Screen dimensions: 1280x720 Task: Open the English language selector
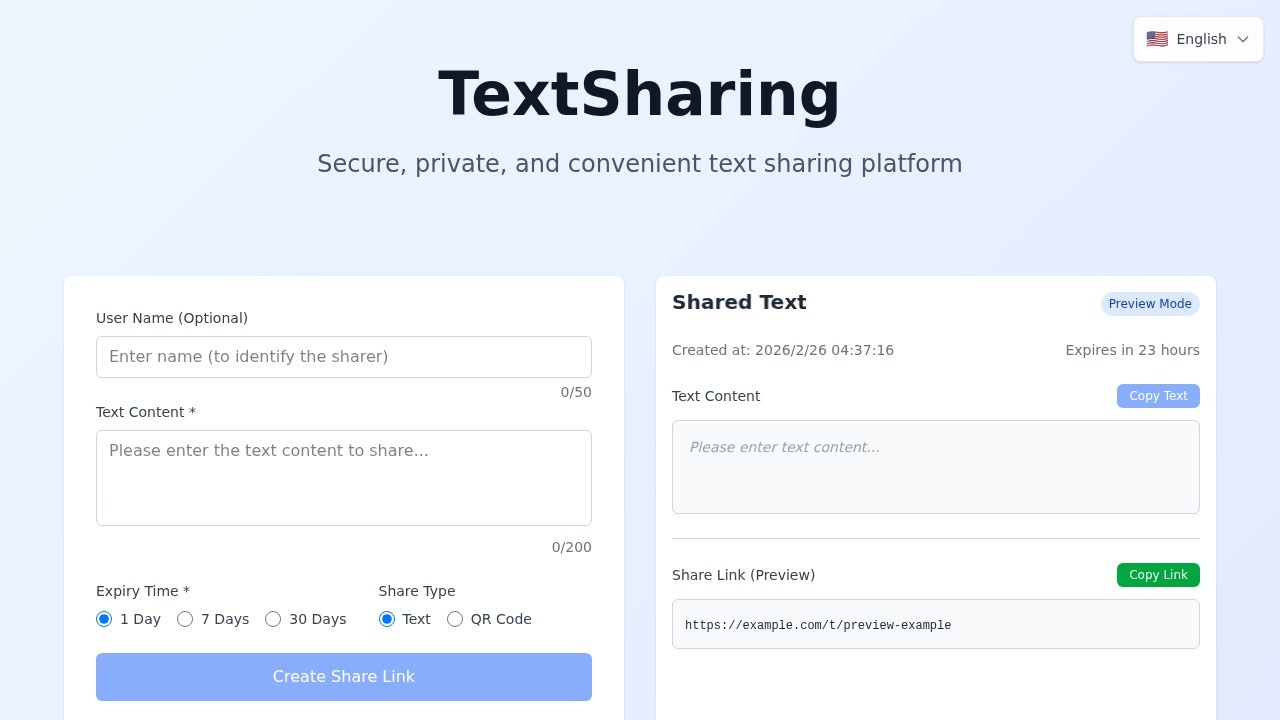coord(1197,39)
